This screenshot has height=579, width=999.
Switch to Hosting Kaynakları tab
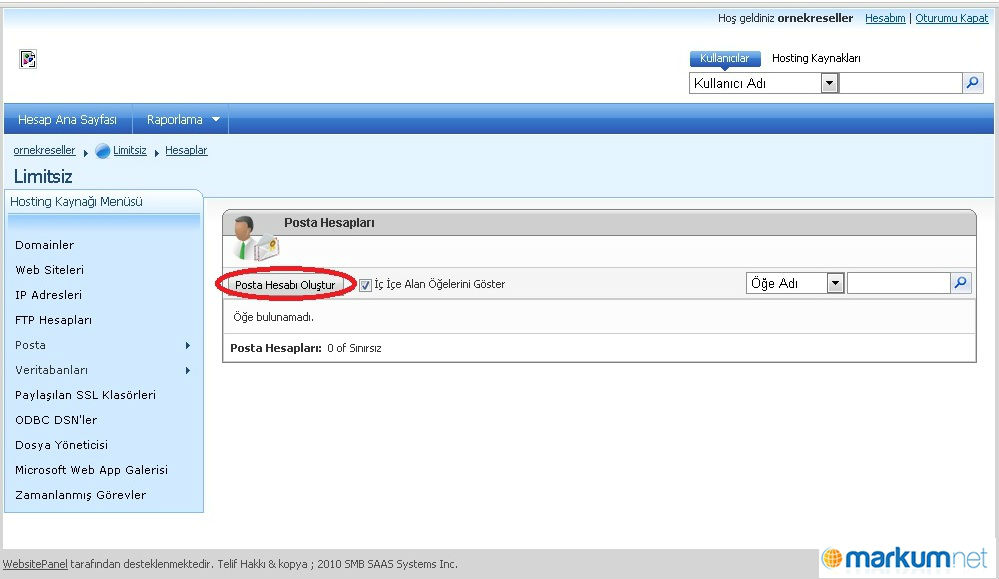coord(816,58)
